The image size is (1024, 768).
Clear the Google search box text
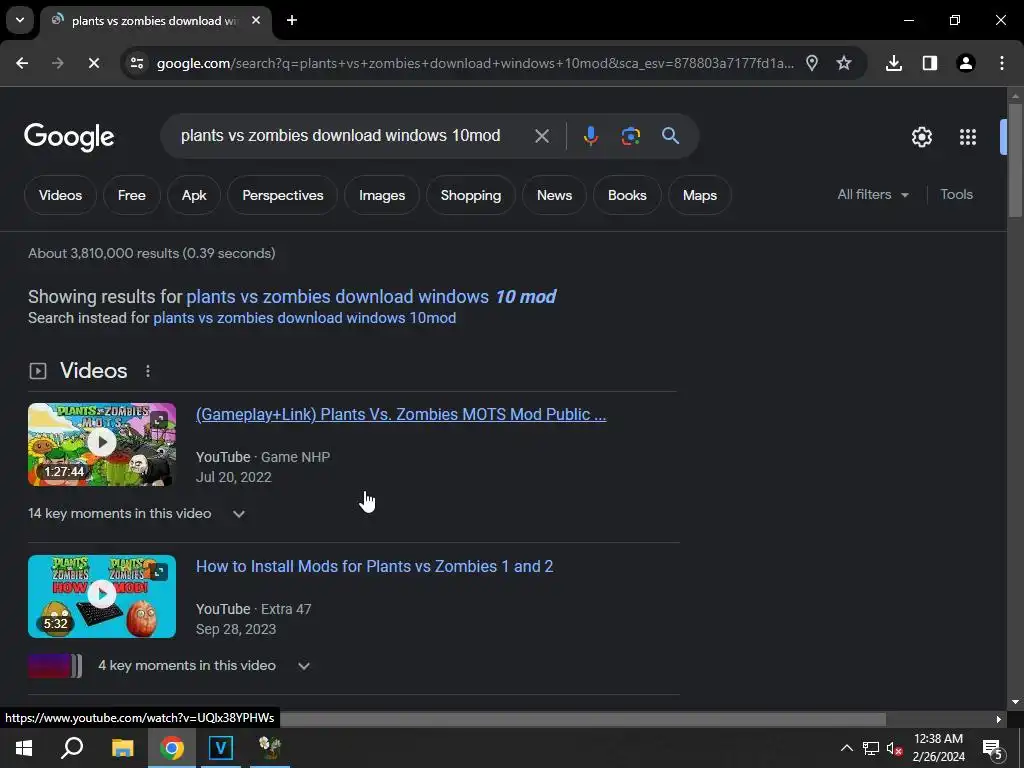(541, 136)
